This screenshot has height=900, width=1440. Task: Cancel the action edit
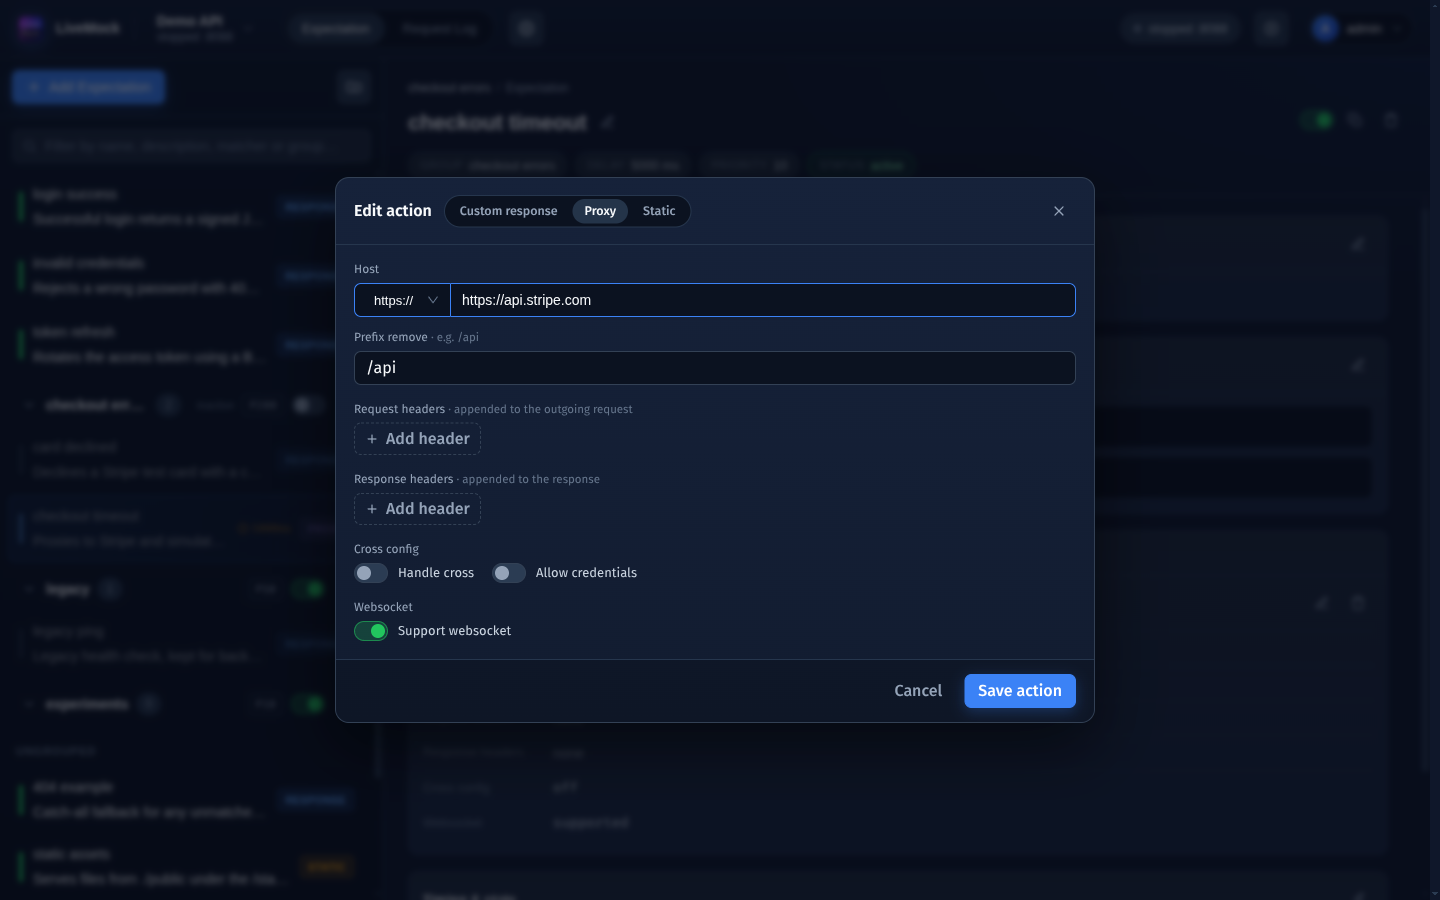click(x=918, y=691)
